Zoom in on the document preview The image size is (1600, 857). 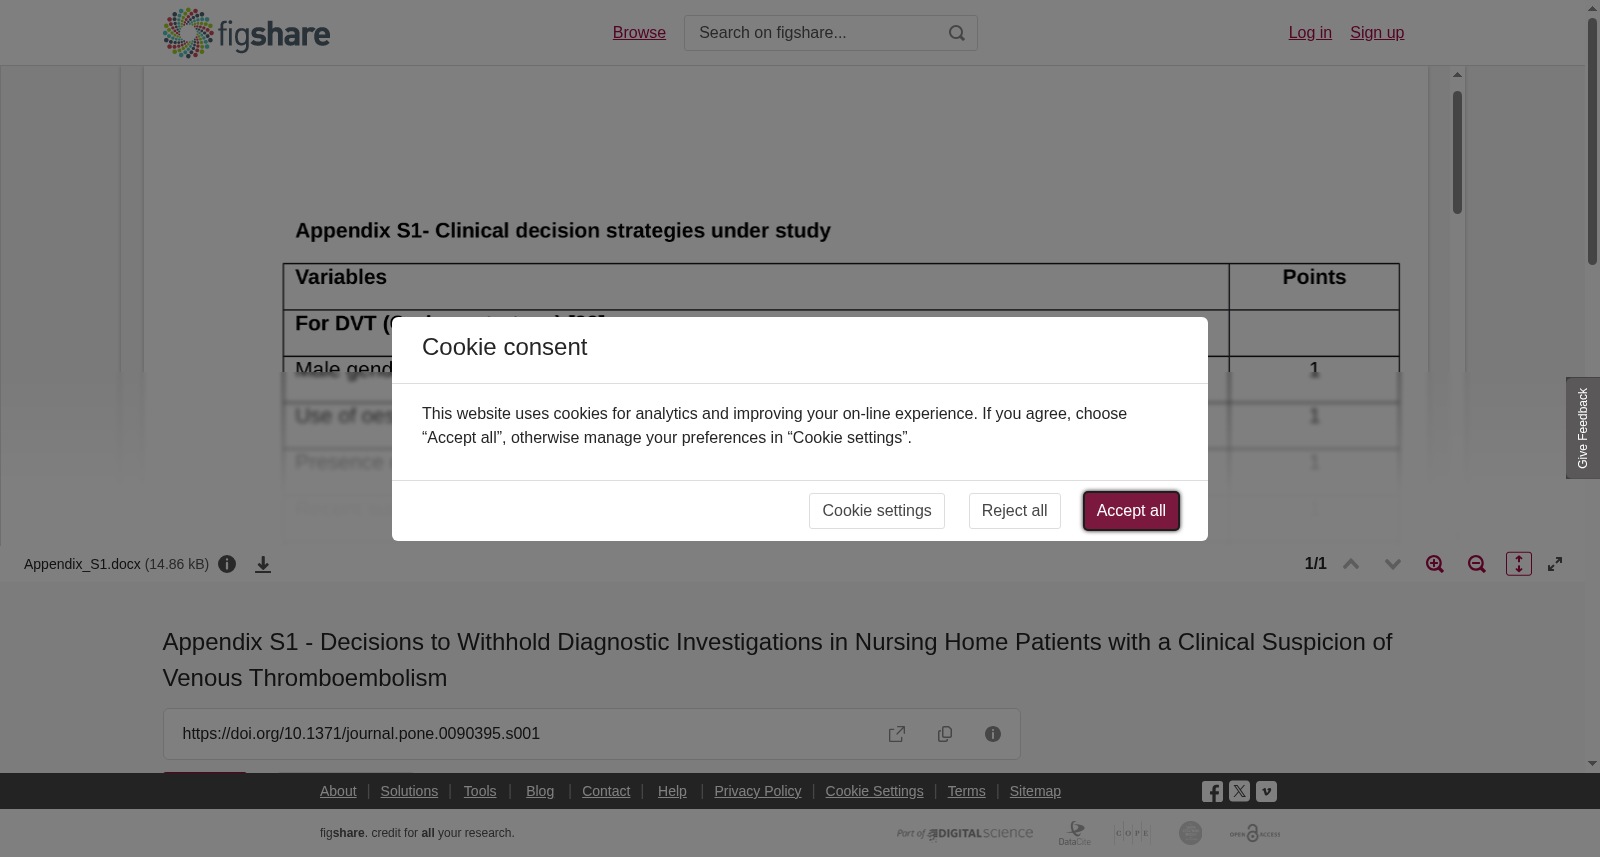[x=1435, y=564]
